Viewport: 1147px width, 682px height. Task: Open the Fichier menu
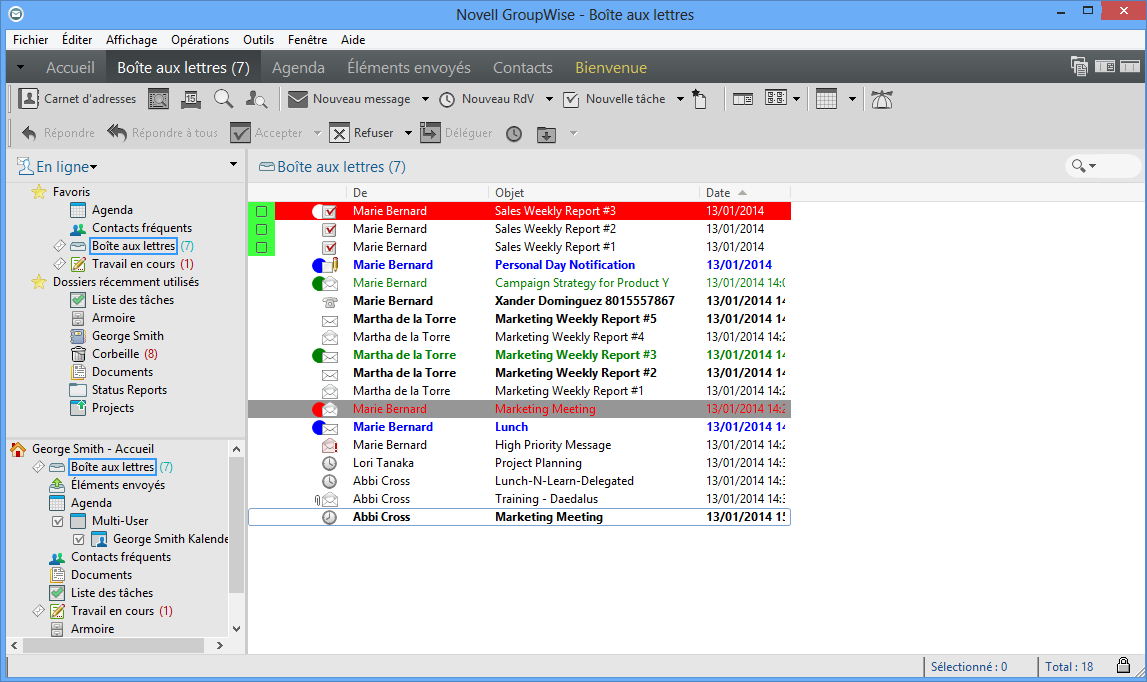pos(31,40)
